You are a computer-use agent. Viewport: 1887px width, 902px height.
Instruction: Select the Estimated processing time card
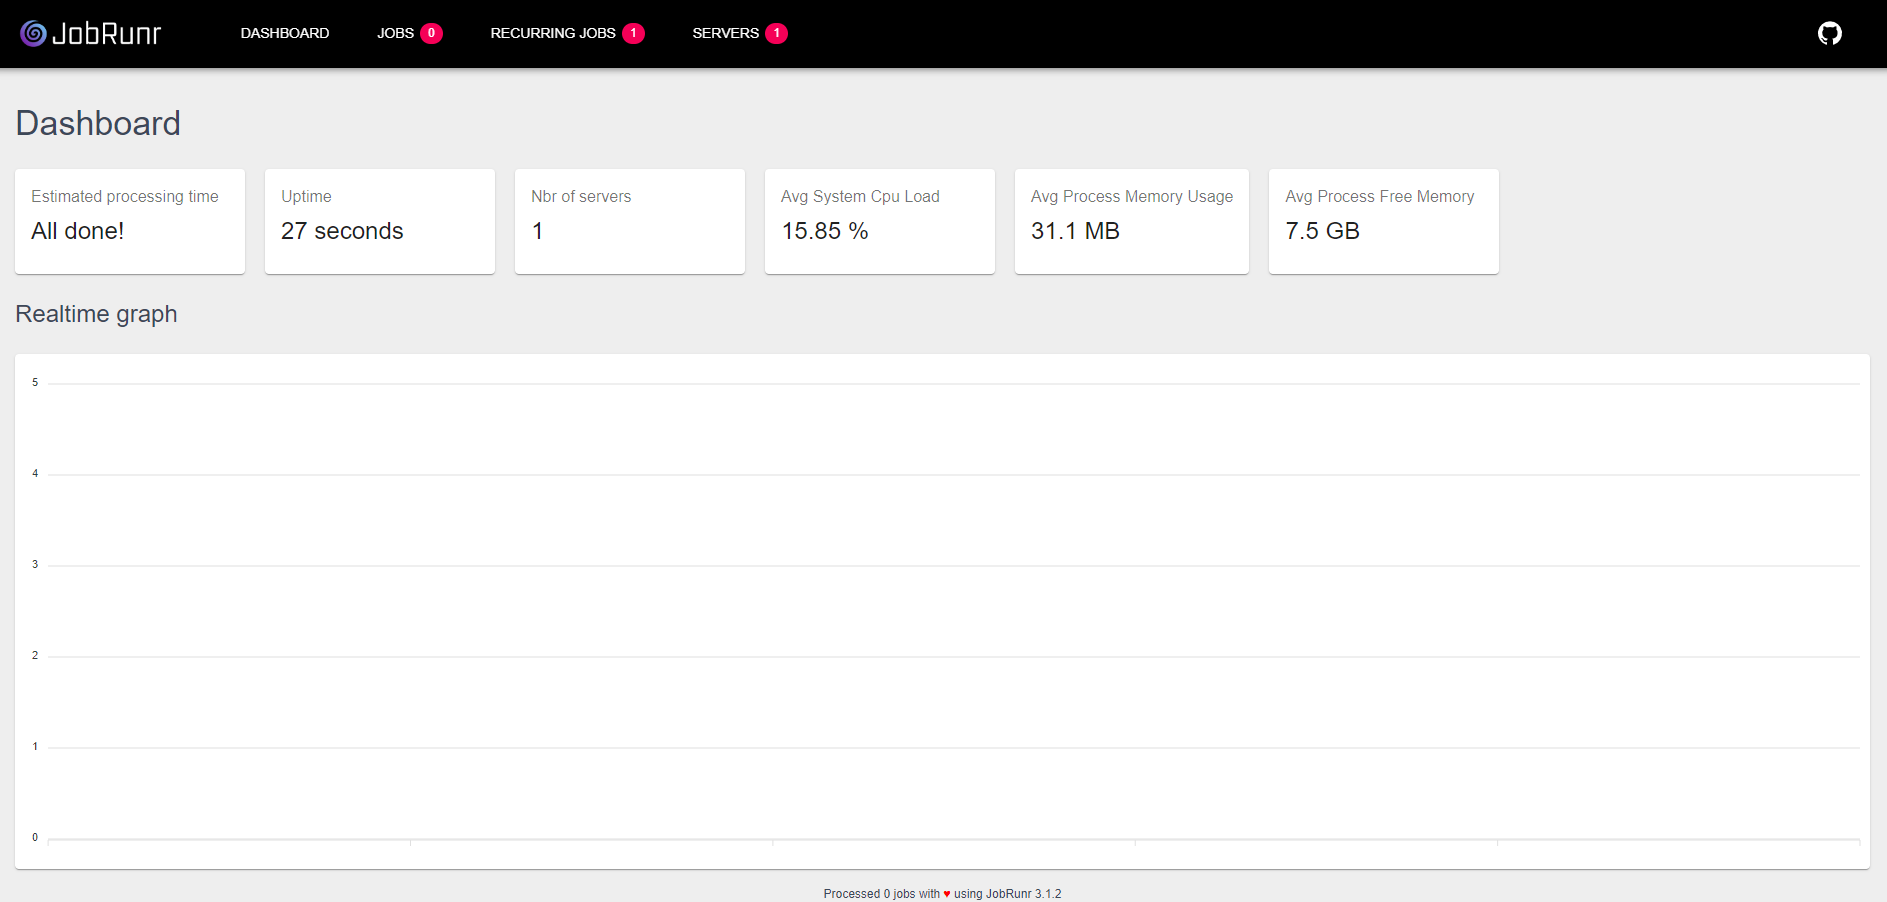[129, 221]
